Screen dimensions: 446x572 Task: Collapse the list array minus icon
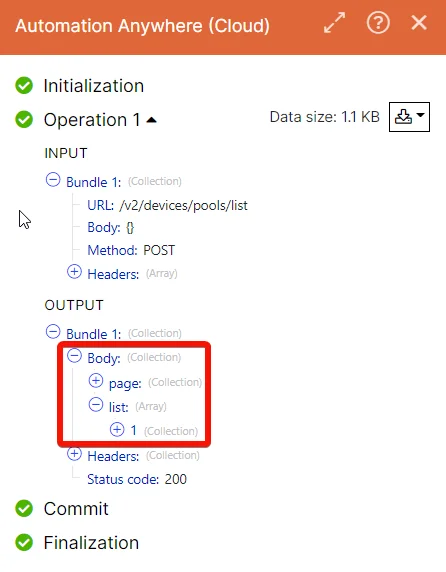point(96,405)
